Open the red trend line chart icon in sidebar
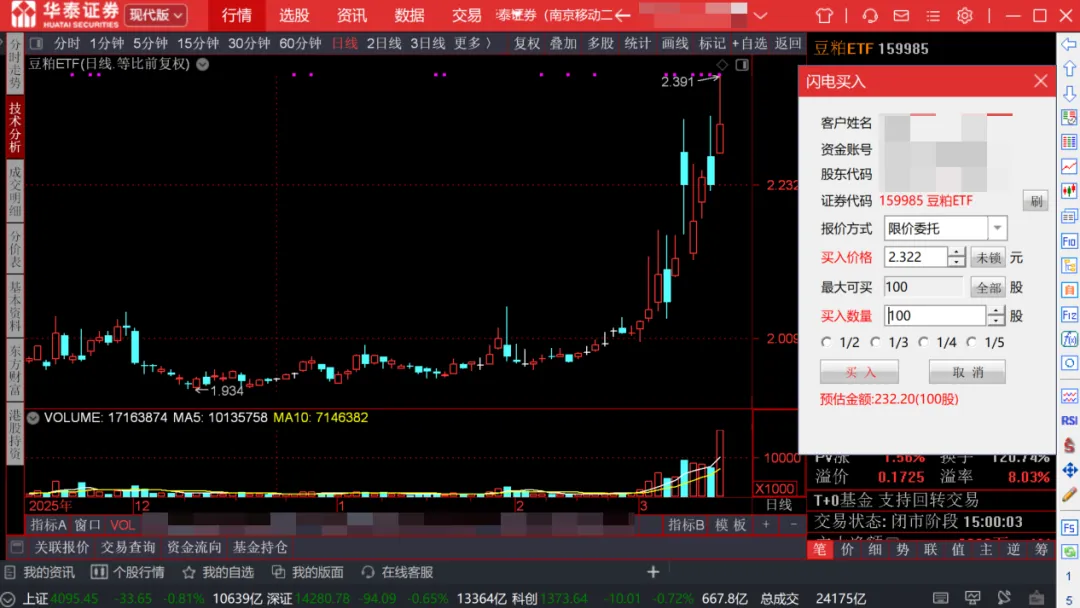This screenshot has width=1080, height=608. (1069, 167)
